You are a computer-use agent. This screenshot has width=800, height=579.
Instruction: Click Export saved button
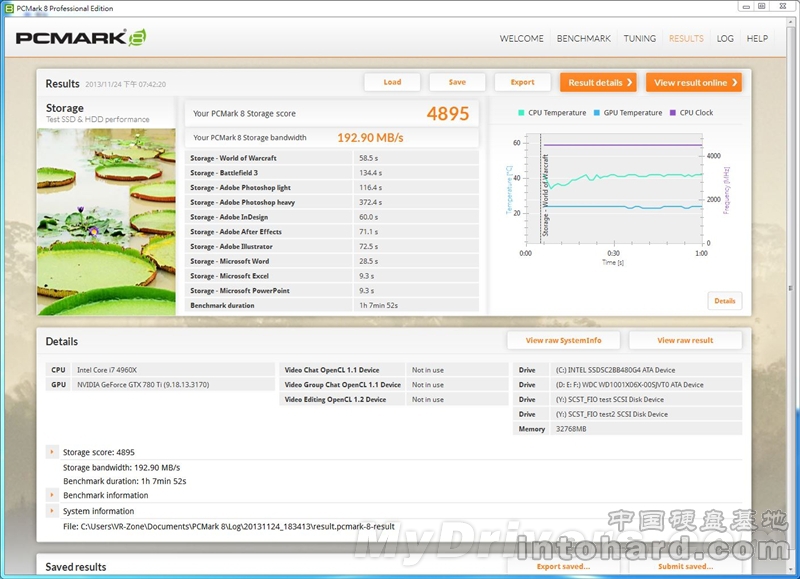[563, 566]
